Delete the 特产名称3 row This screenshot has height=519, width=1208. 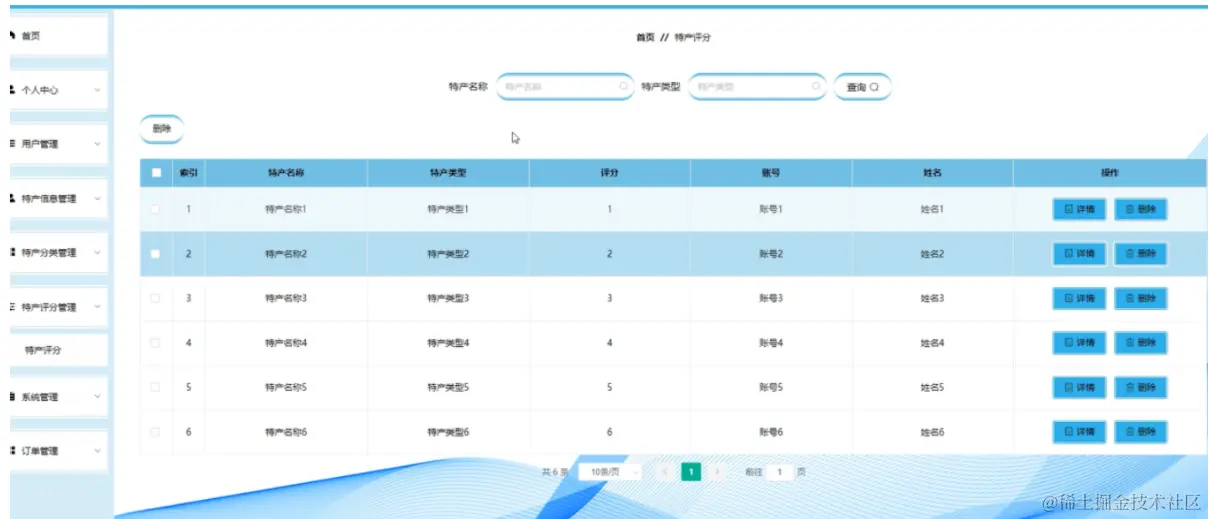1140,298
